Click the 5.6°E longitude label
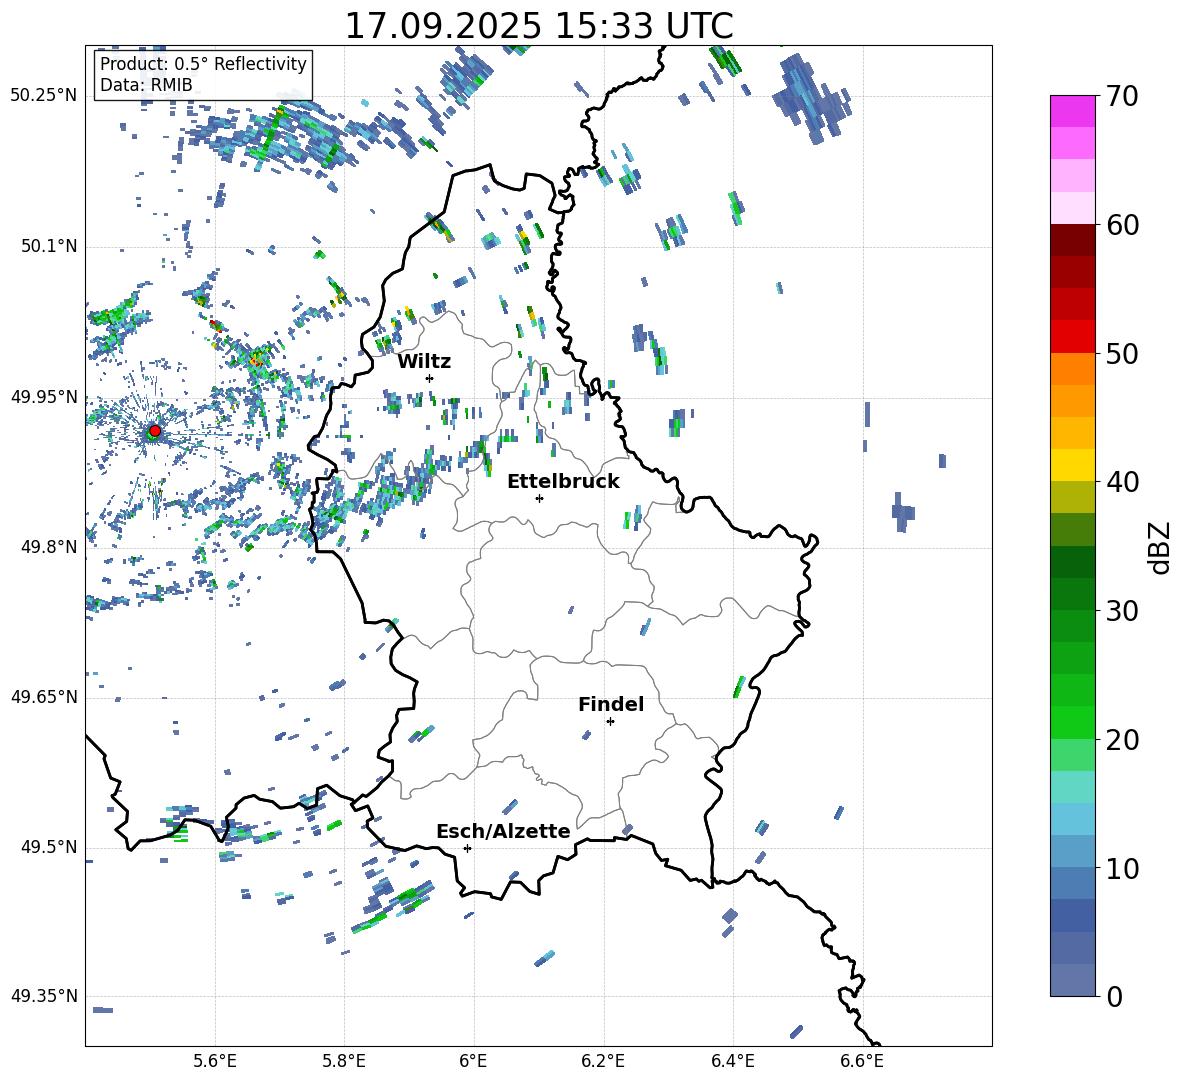The height and width of the screenshot is (1081, 1184). click(x=214, y=1061)
